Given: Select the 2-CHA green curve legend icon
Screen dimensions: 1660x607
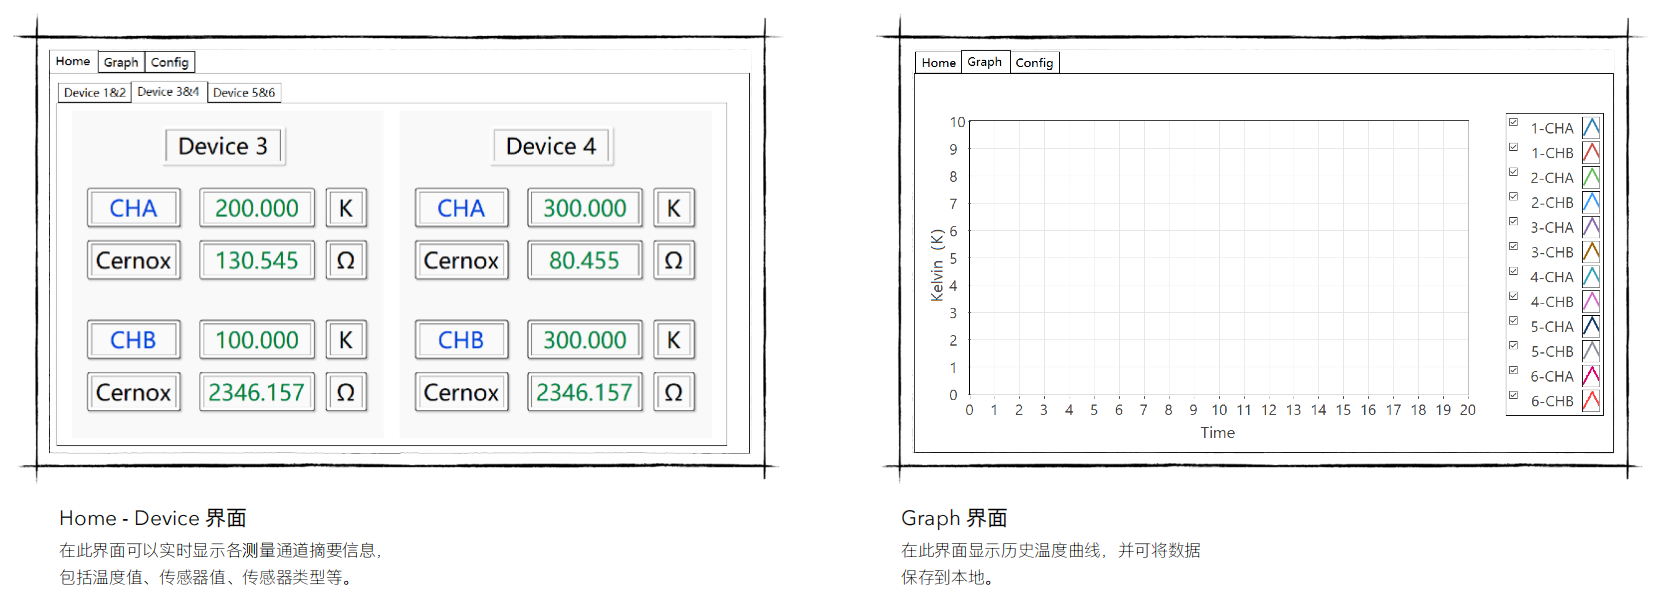Looking at the screenshot, I should 1591,178.
